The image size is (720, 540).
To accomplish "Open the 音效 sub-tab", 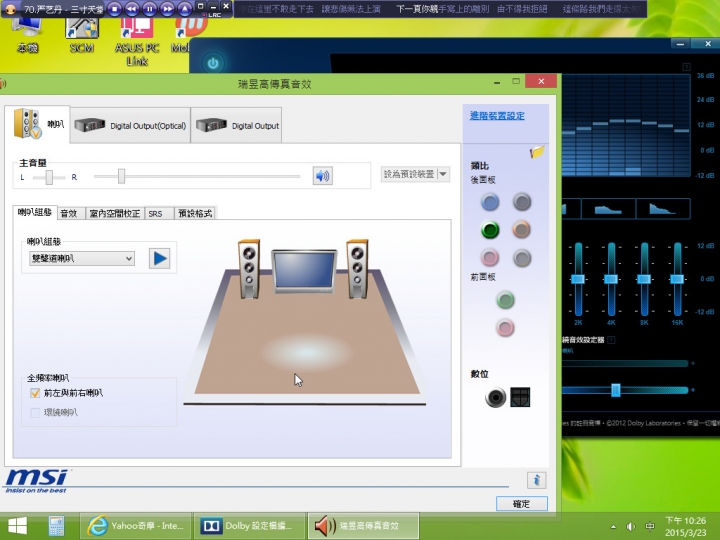I will 69,214.
